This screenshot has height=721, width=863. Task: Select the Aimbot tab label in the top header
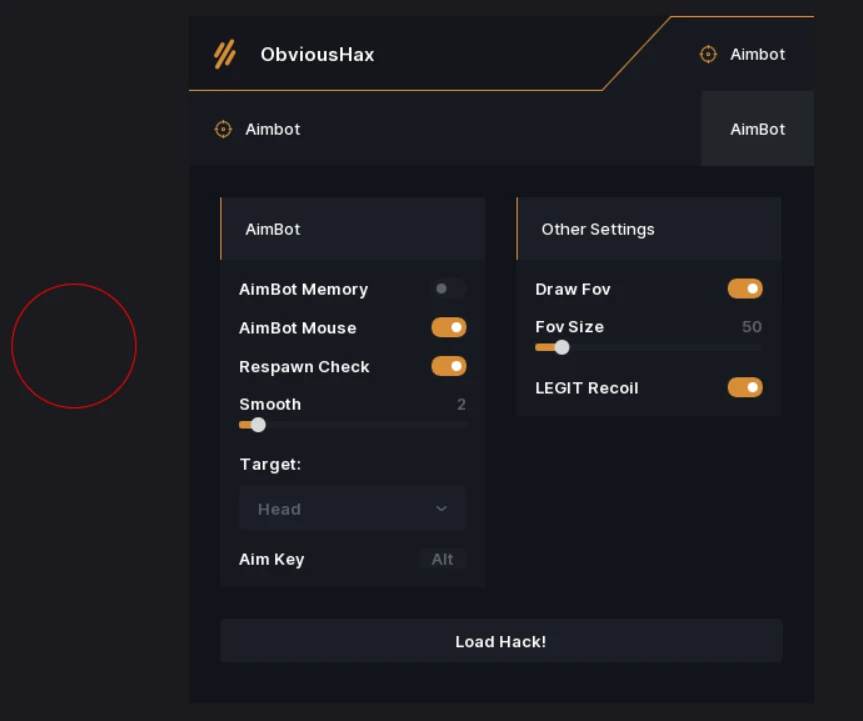click(x=757, y=54)
